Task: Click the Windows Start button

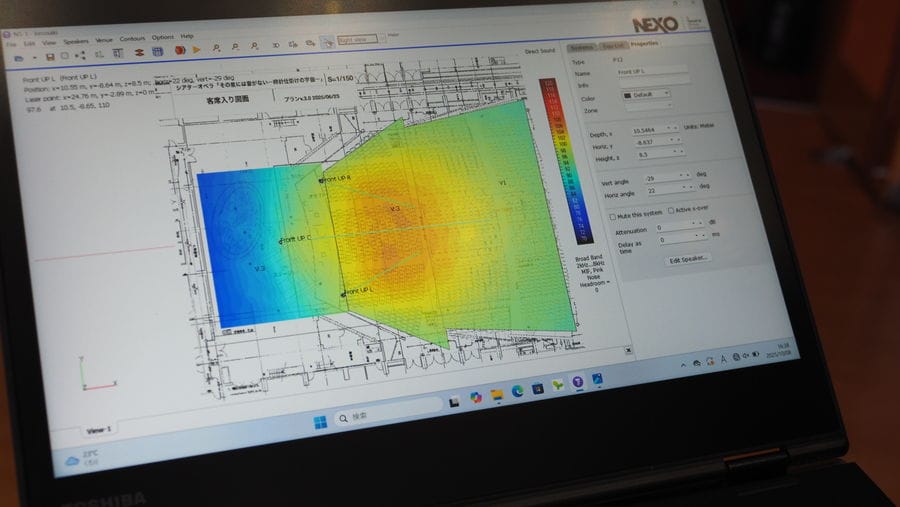Action: coord(319,419)
